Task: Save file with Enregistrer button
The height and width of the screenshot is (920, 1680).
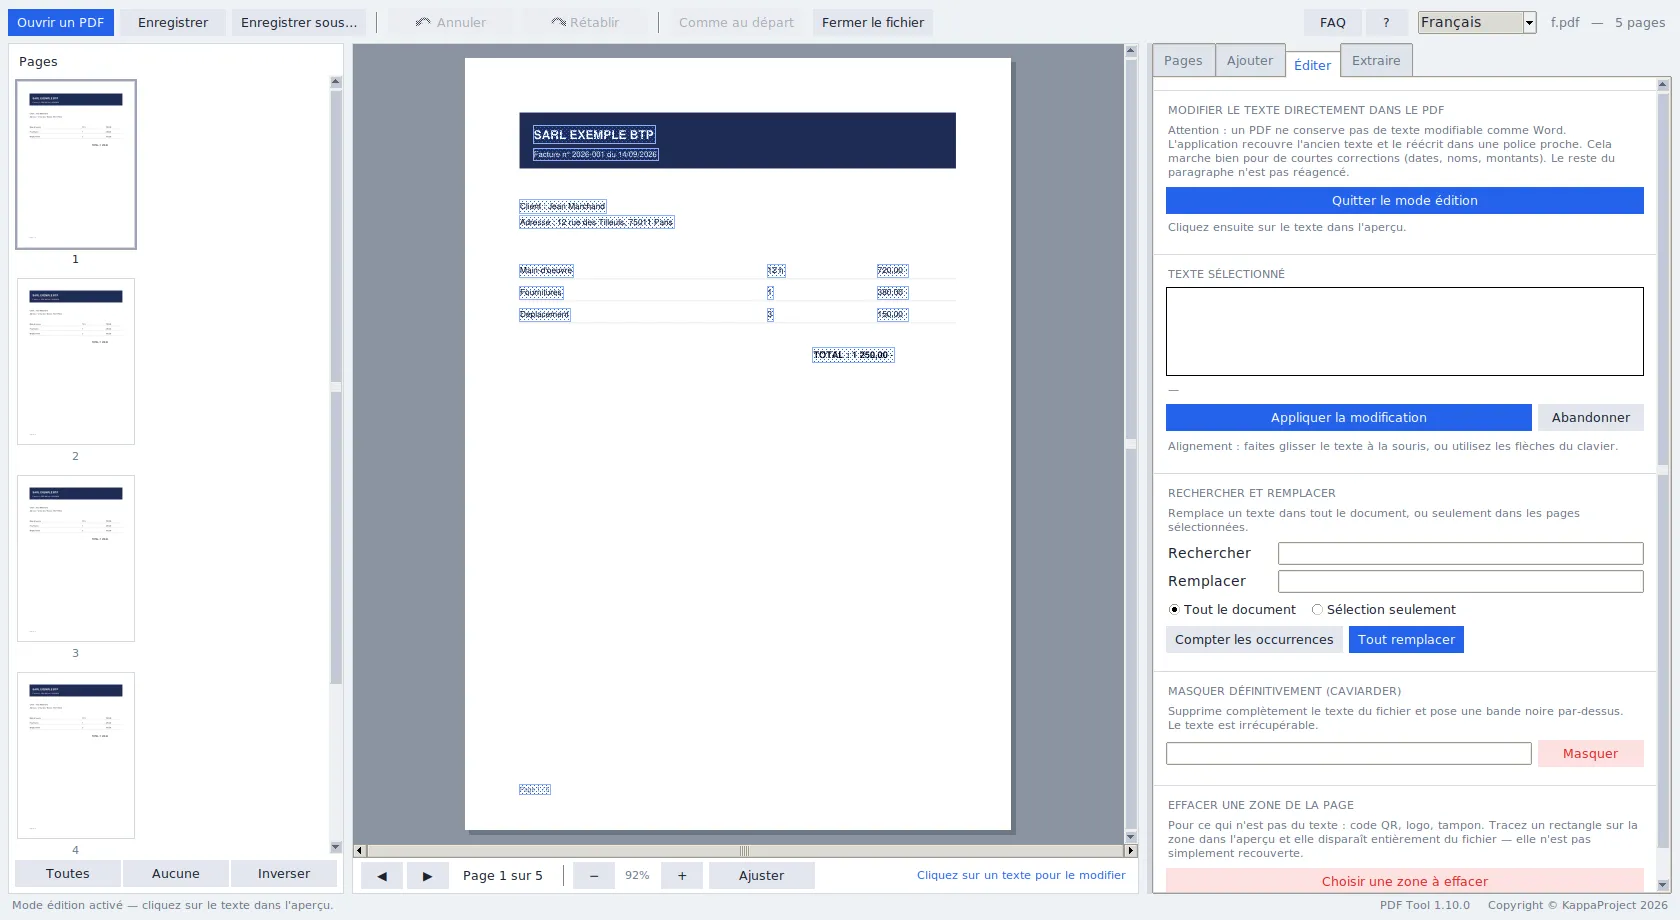Action: coord(173,22)
